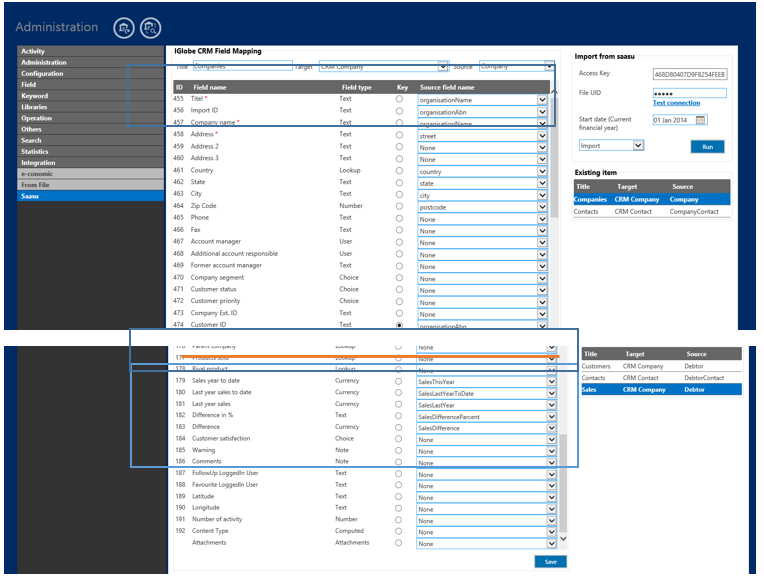Select the Key radio for Country row

(400, 171)
